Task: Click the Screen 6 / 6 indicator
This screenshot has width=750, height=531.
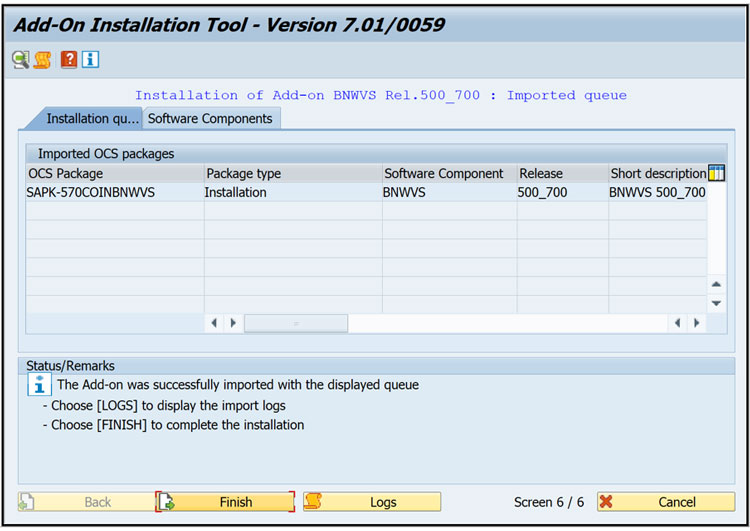Action: click(x=549, y=502)
